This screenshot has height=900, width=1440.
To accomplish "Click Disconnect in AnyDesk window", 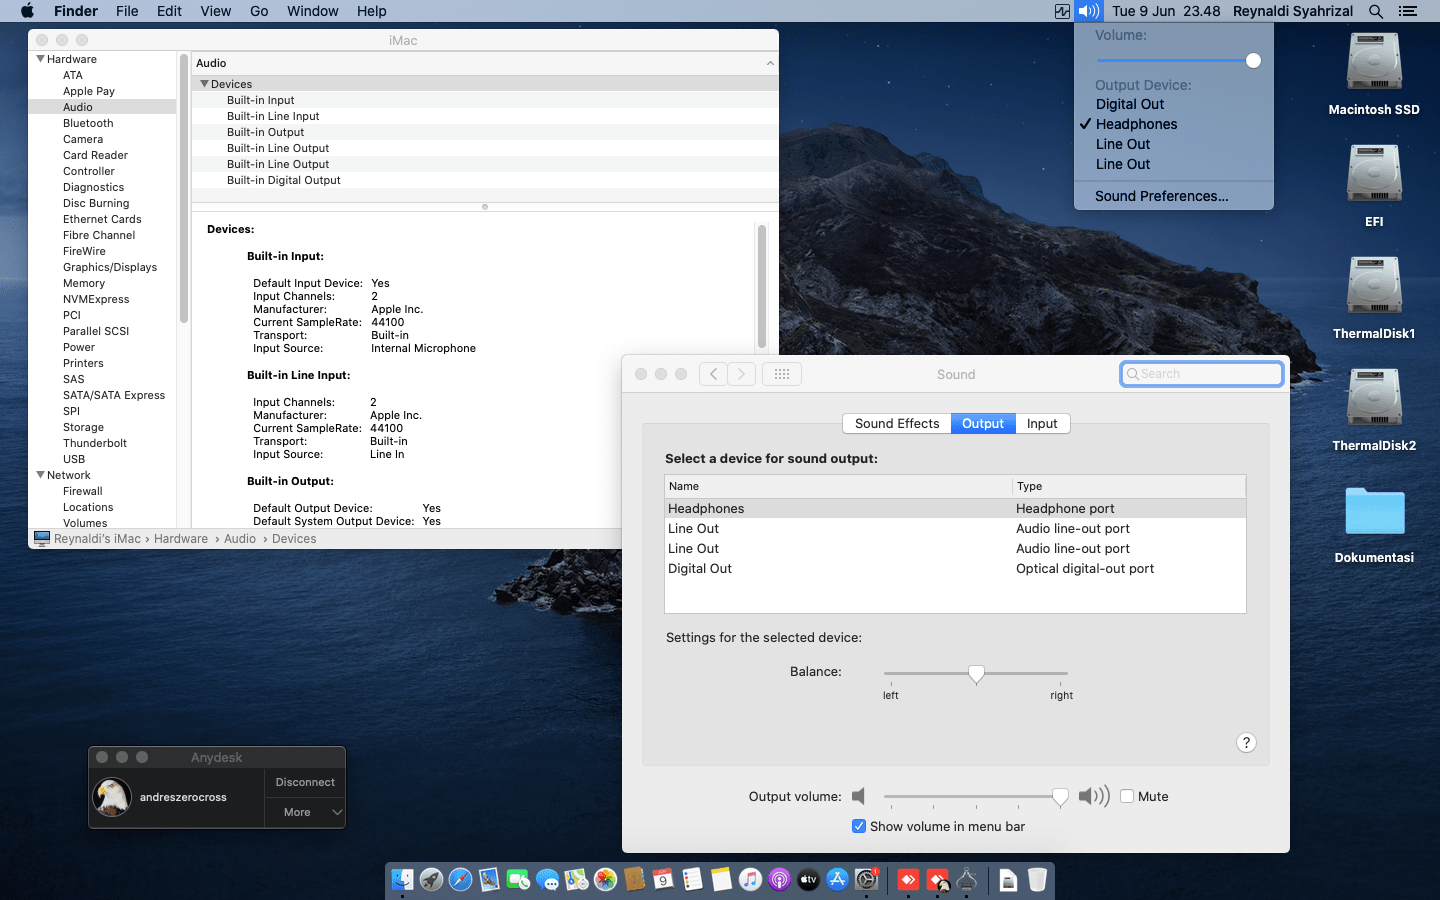I will [305, 782].
